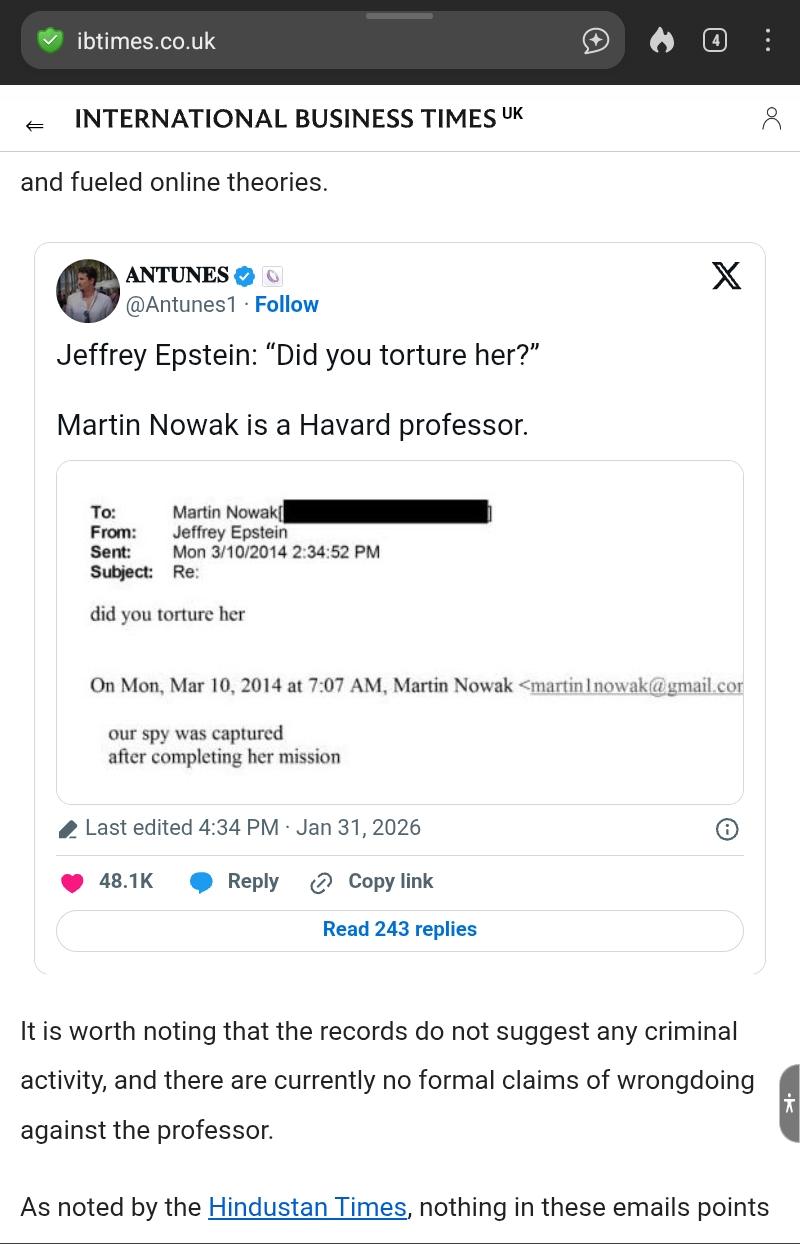Tap the X logo on embedded tweet
Image resolution: width=800 pixels, height=1244 pixels.
727,275
